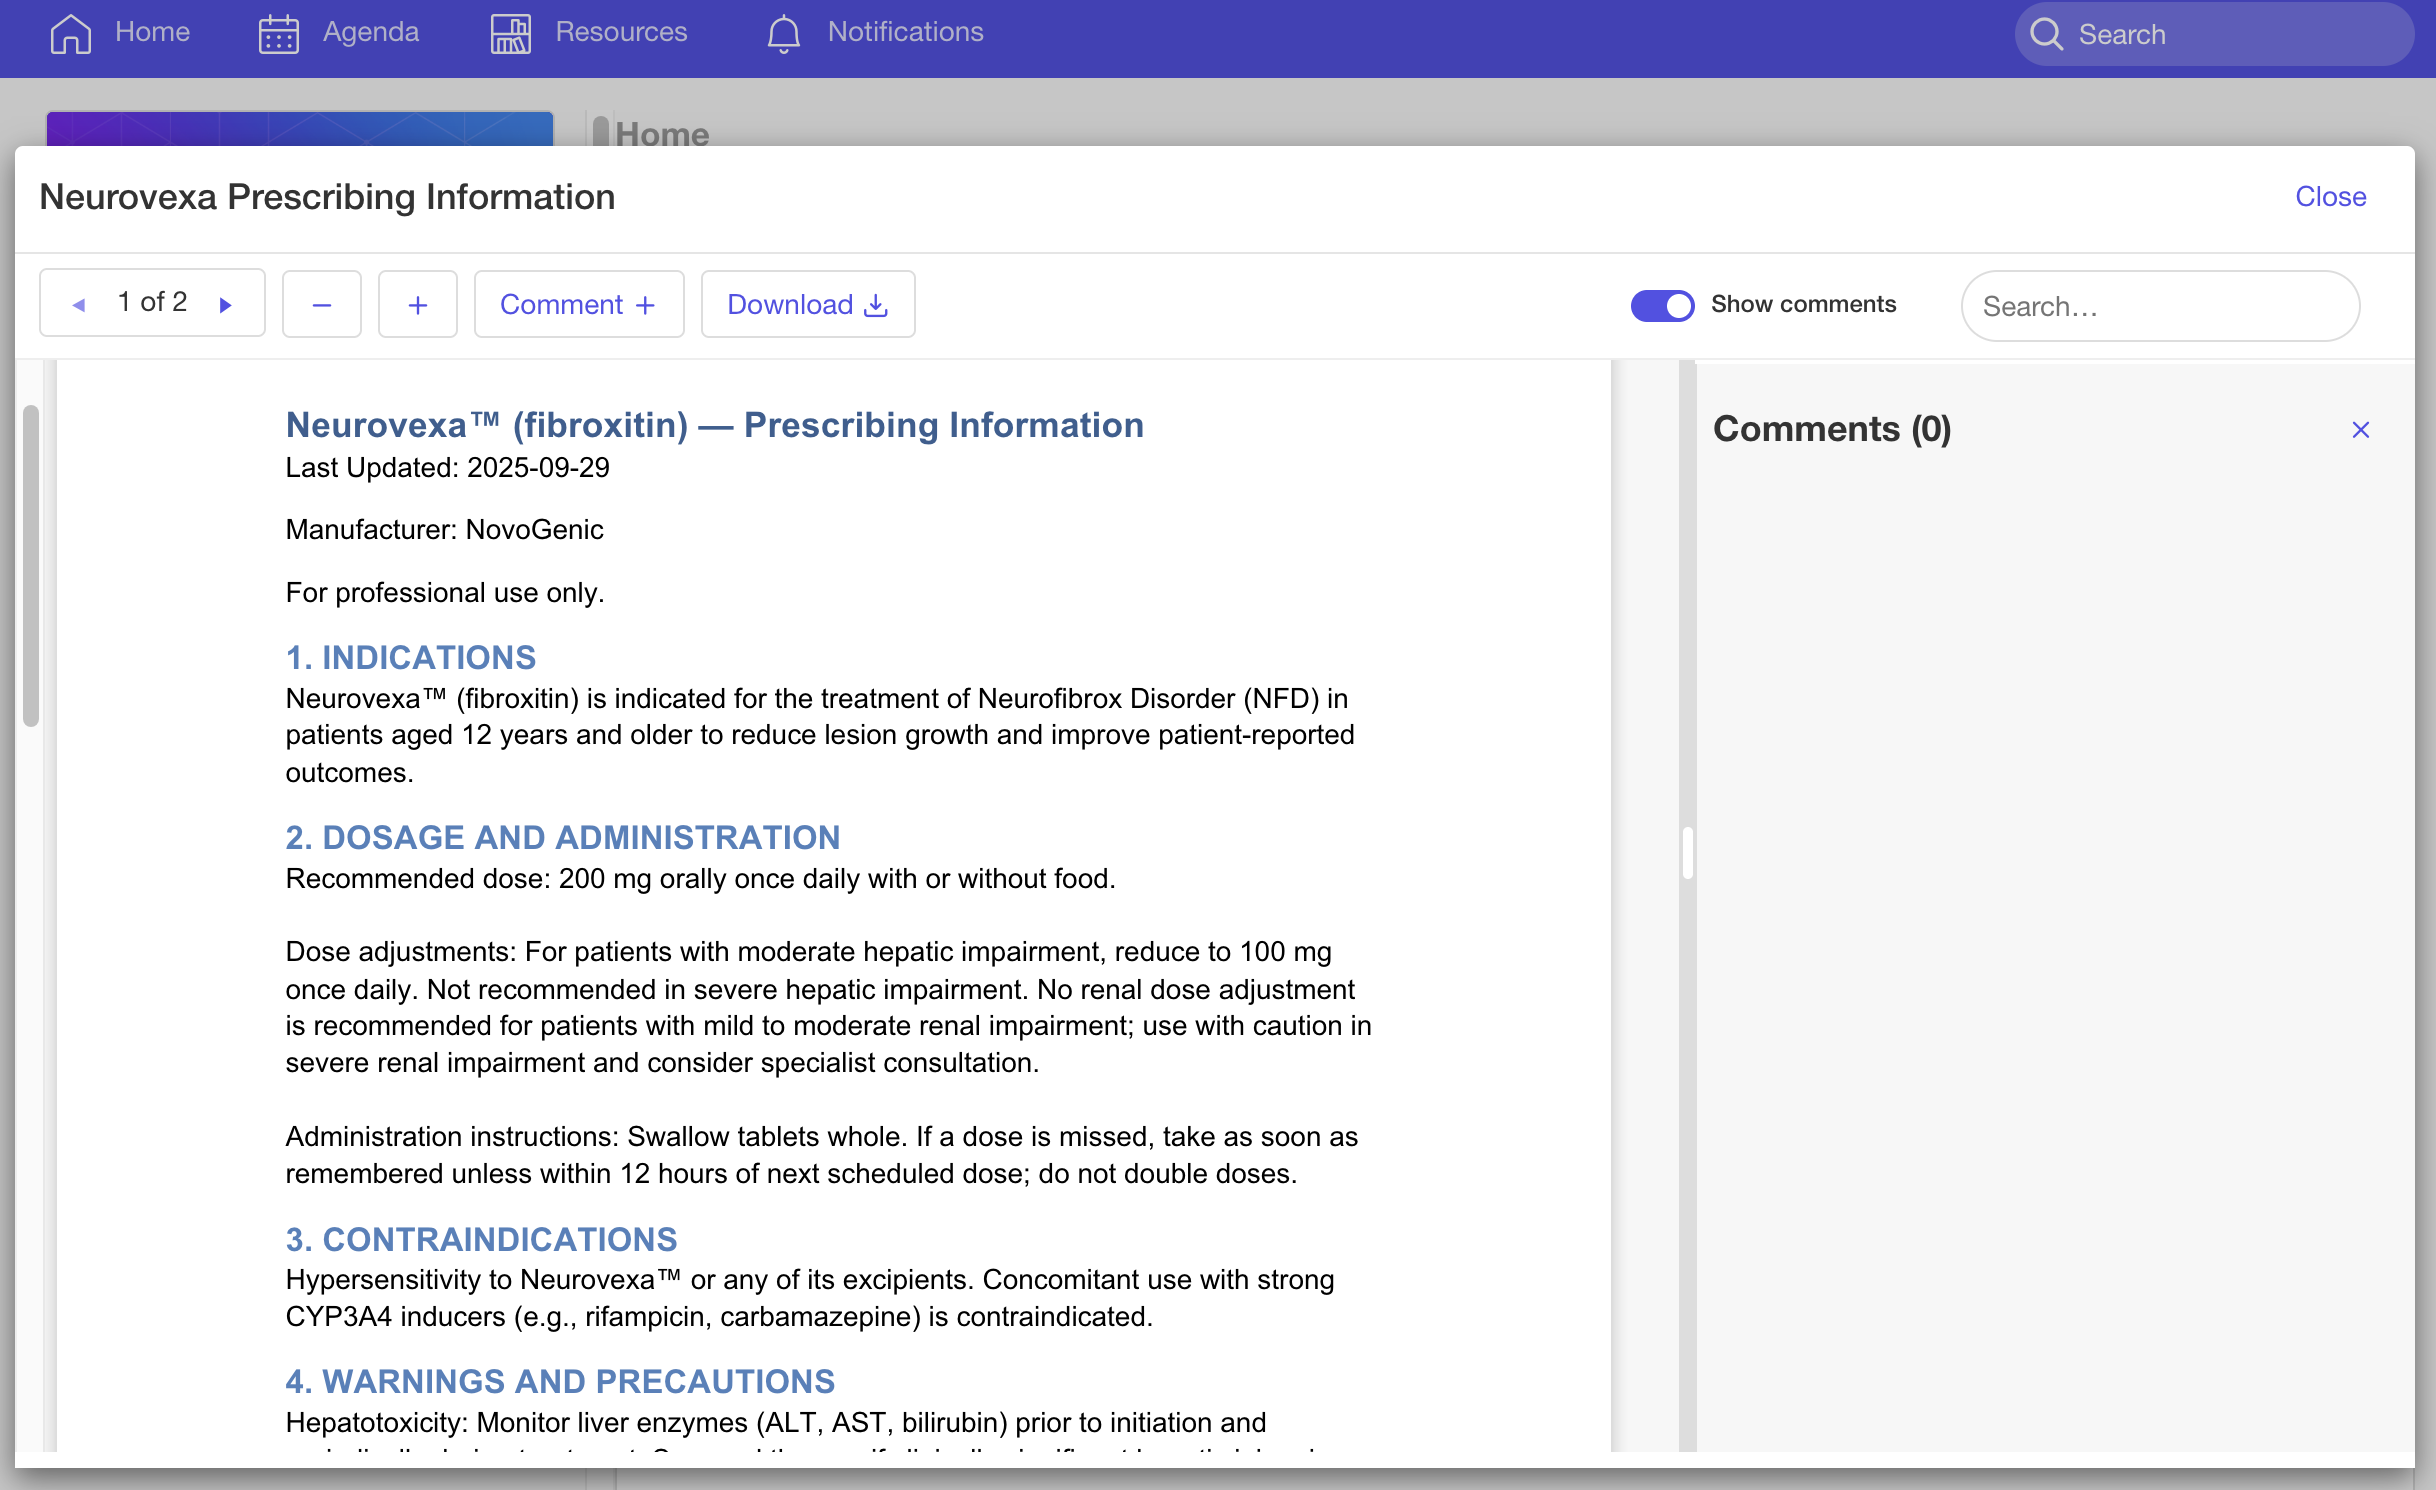Collapse the Comments panel with the X
The height and width of the screenshot is (1490, 2436).
click(x=2361, y=429)
